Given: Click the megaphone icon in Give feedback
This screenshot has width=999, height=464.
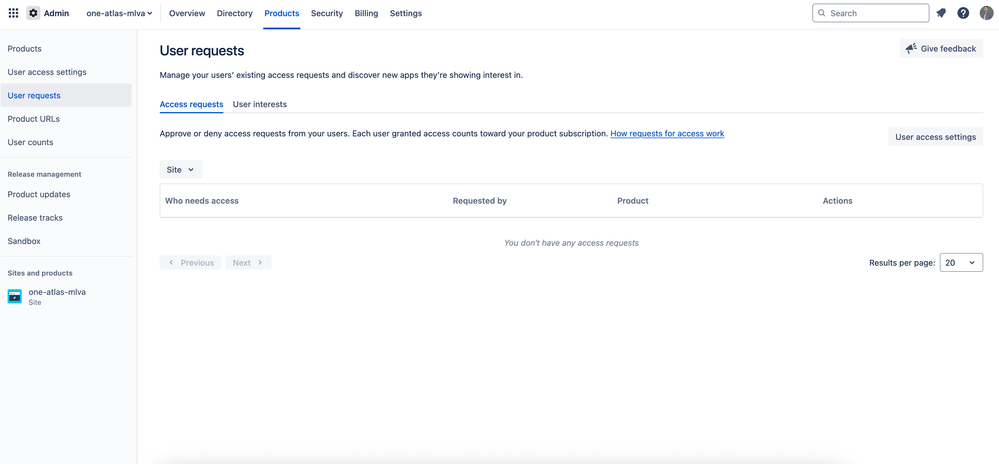Looking at the screenshot, I should tap(911, 48).
